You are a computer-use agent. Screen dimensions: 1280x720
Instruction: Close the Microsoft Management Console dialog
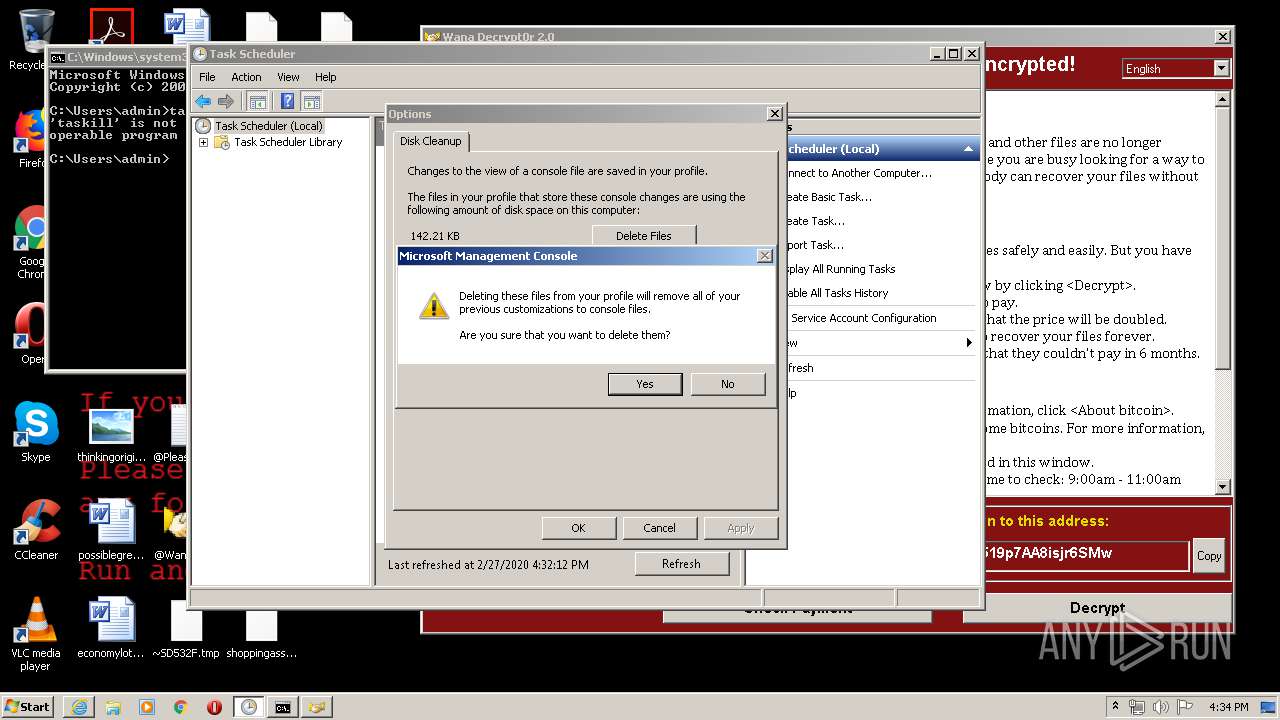point(765,256)
